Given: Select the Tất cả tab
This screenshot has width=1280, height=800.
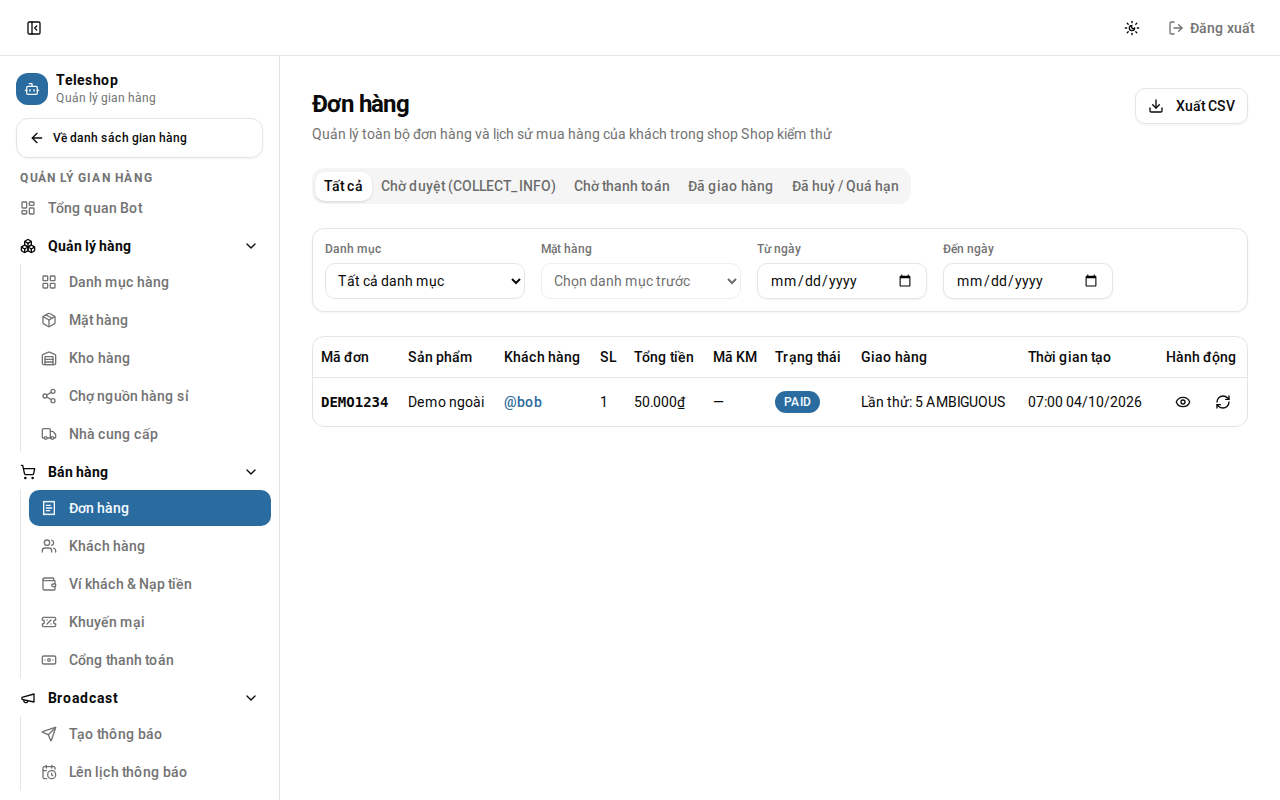Looking at the screenshot, I should [x=343, y=186].
